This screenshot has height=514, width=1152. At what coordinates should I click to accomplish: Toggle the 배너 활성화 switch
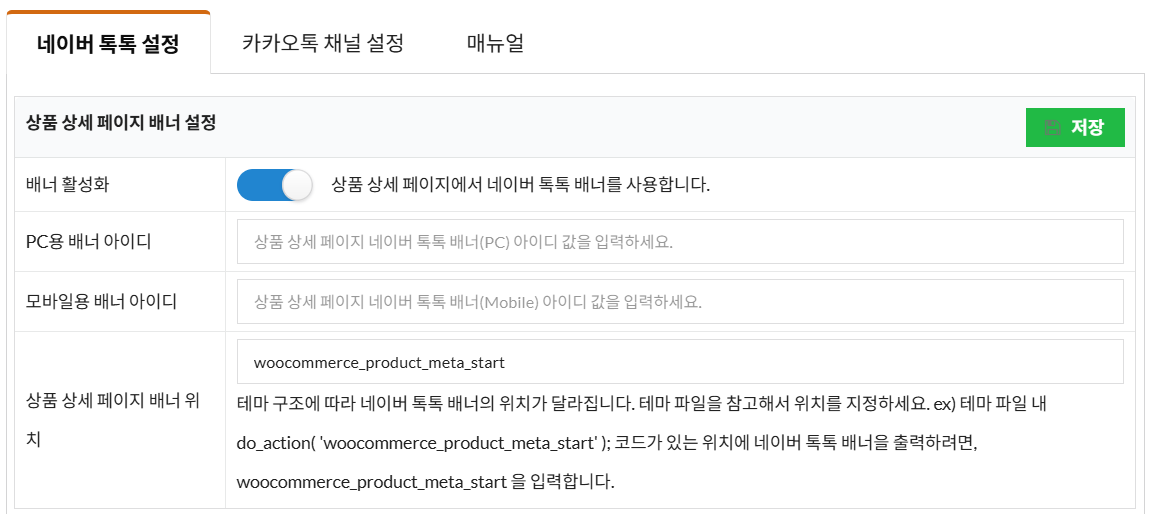pos(274,185)
